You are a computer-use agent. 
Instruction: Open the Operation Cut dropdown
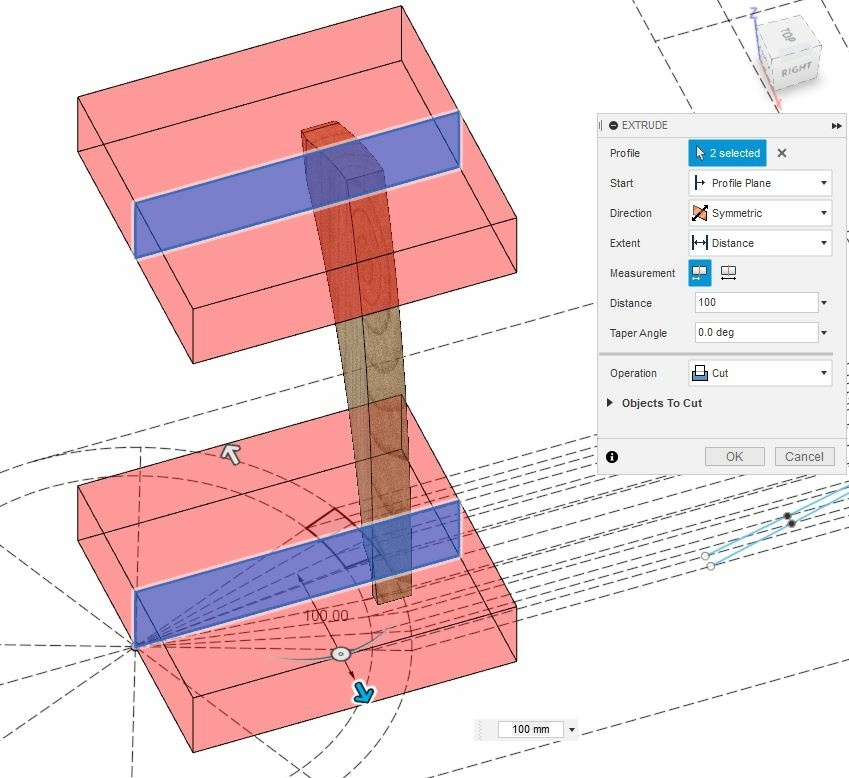(x=760, y=373)
